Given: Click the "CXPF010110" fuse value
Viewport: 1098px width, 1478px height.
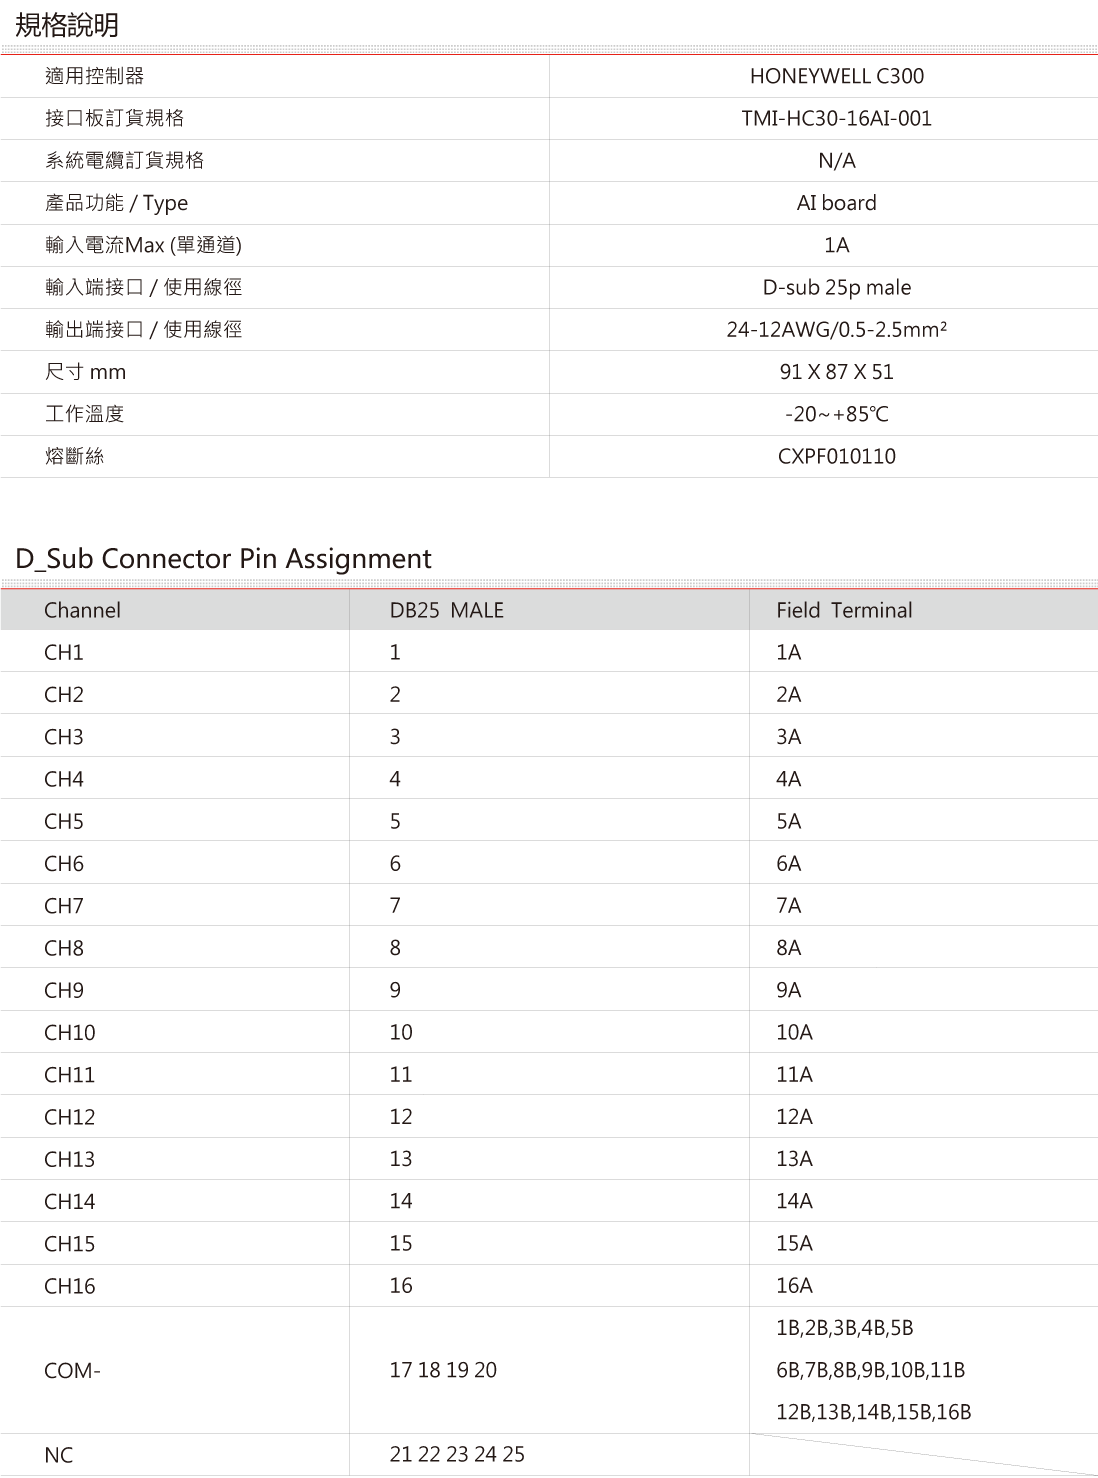Looking at the screenshot, I should tap(837, 456).
